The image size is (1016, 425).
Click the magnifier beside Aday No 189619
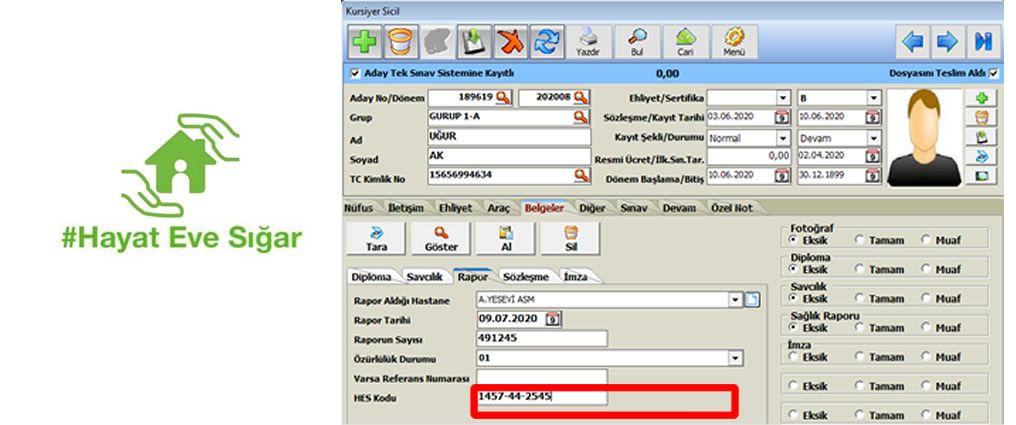pyautogui.click(x=503, y=98)
